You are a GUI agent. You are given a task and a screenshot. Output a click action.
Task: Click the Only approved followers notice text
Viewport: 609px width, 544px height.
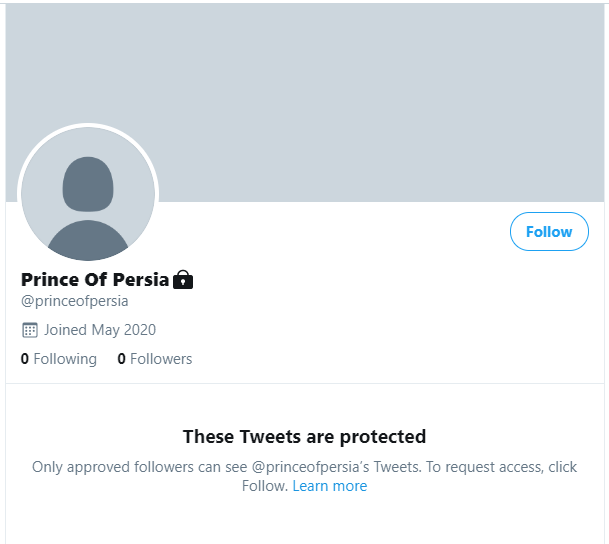(x=304, y=476)
